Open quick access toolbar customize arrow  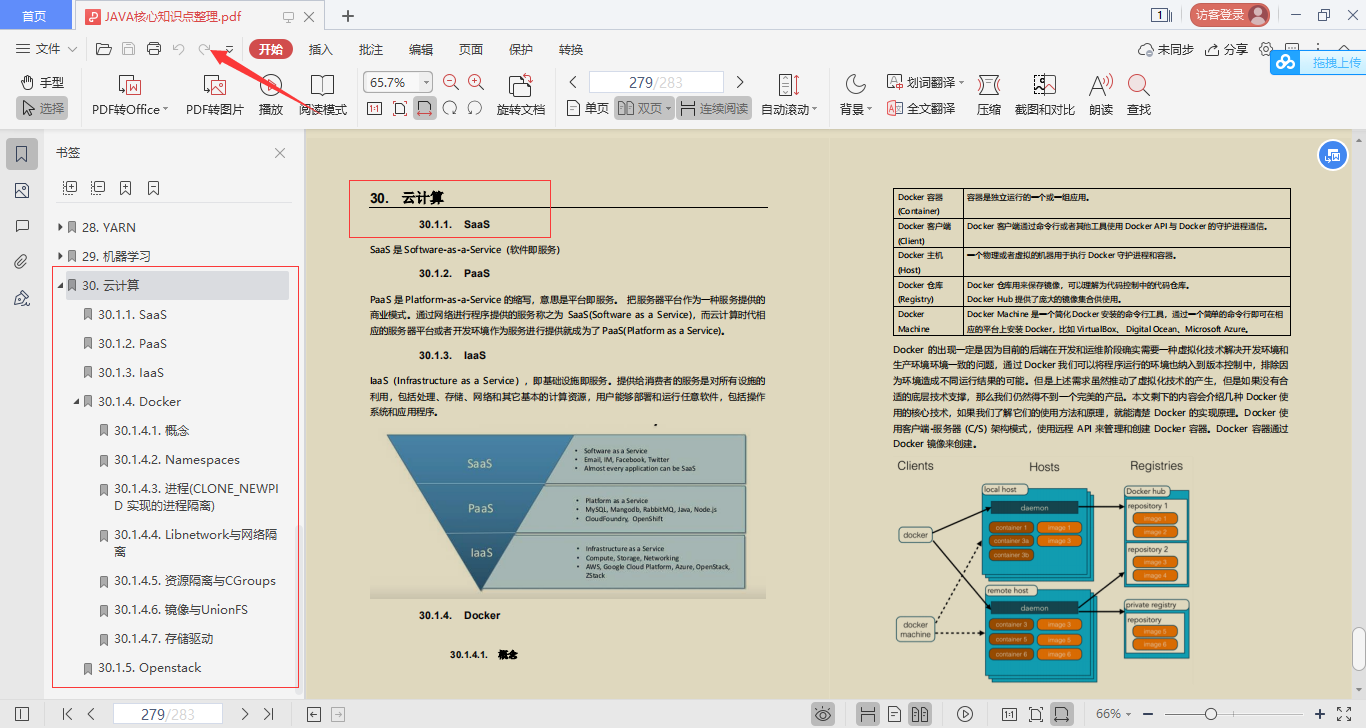tap(229, 49)
